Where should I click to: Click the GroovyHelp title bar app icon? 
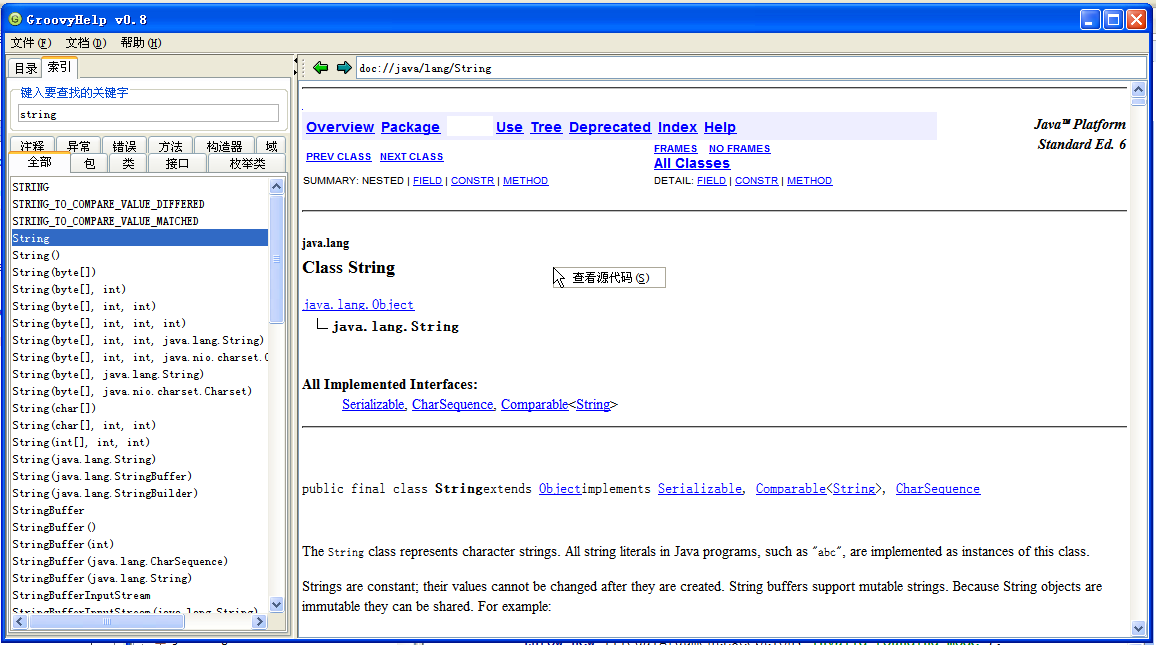(x=15, y=19)
